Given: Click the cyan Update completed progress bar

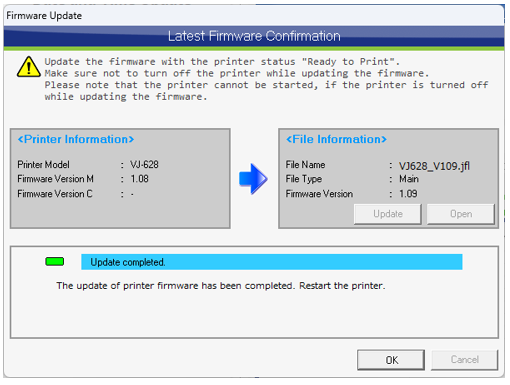Looking at the screenshot, I should pos(272,262).
